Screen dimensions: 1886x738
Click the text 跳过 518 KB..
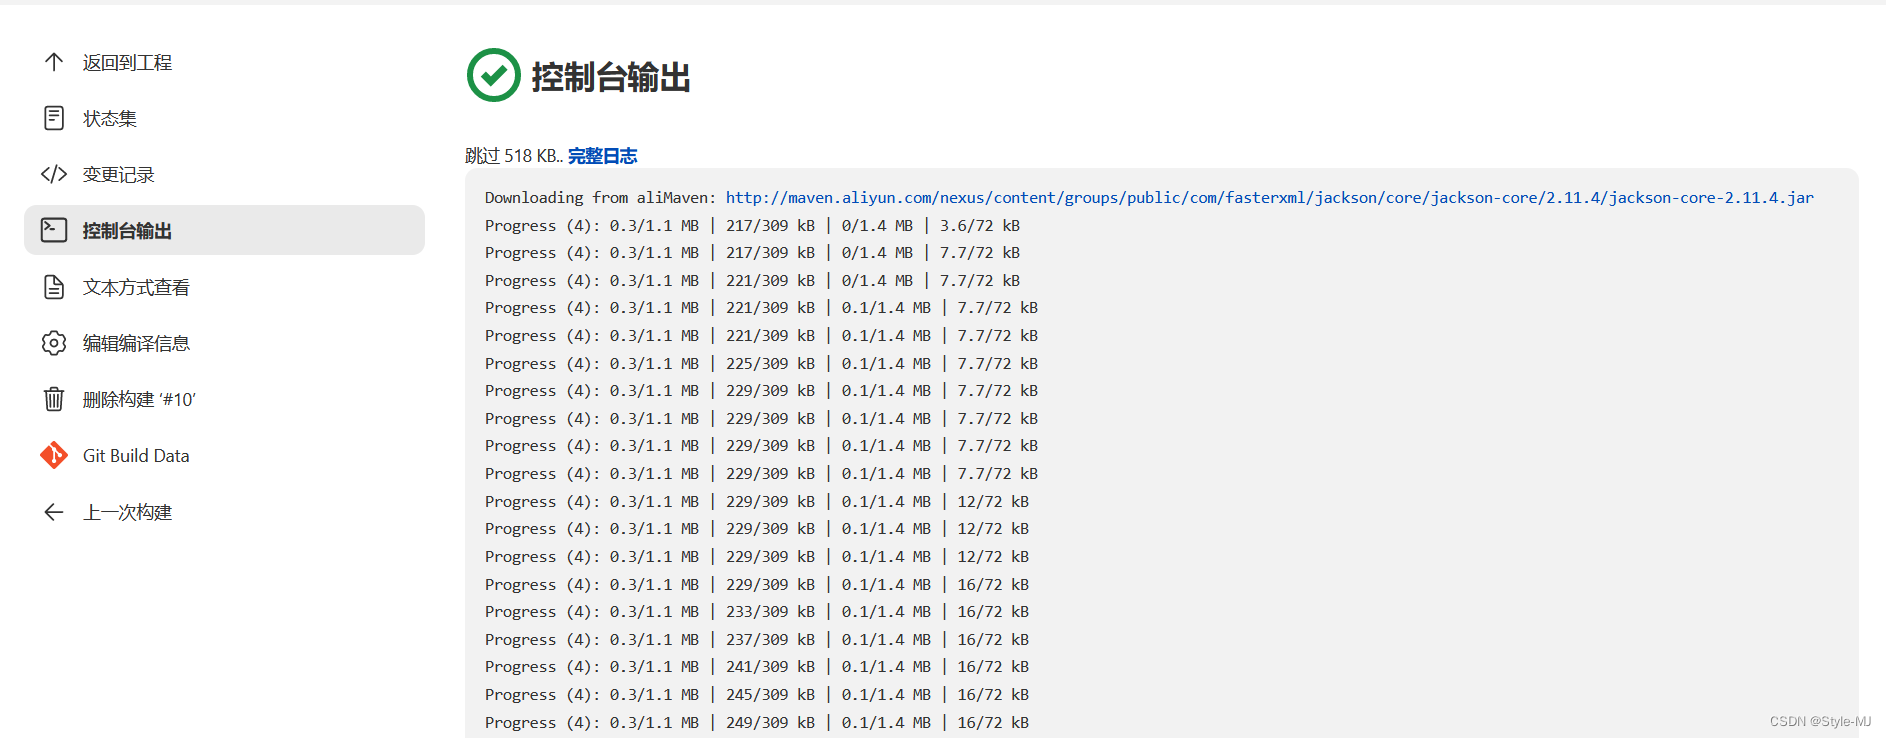(x=514, y=156)
